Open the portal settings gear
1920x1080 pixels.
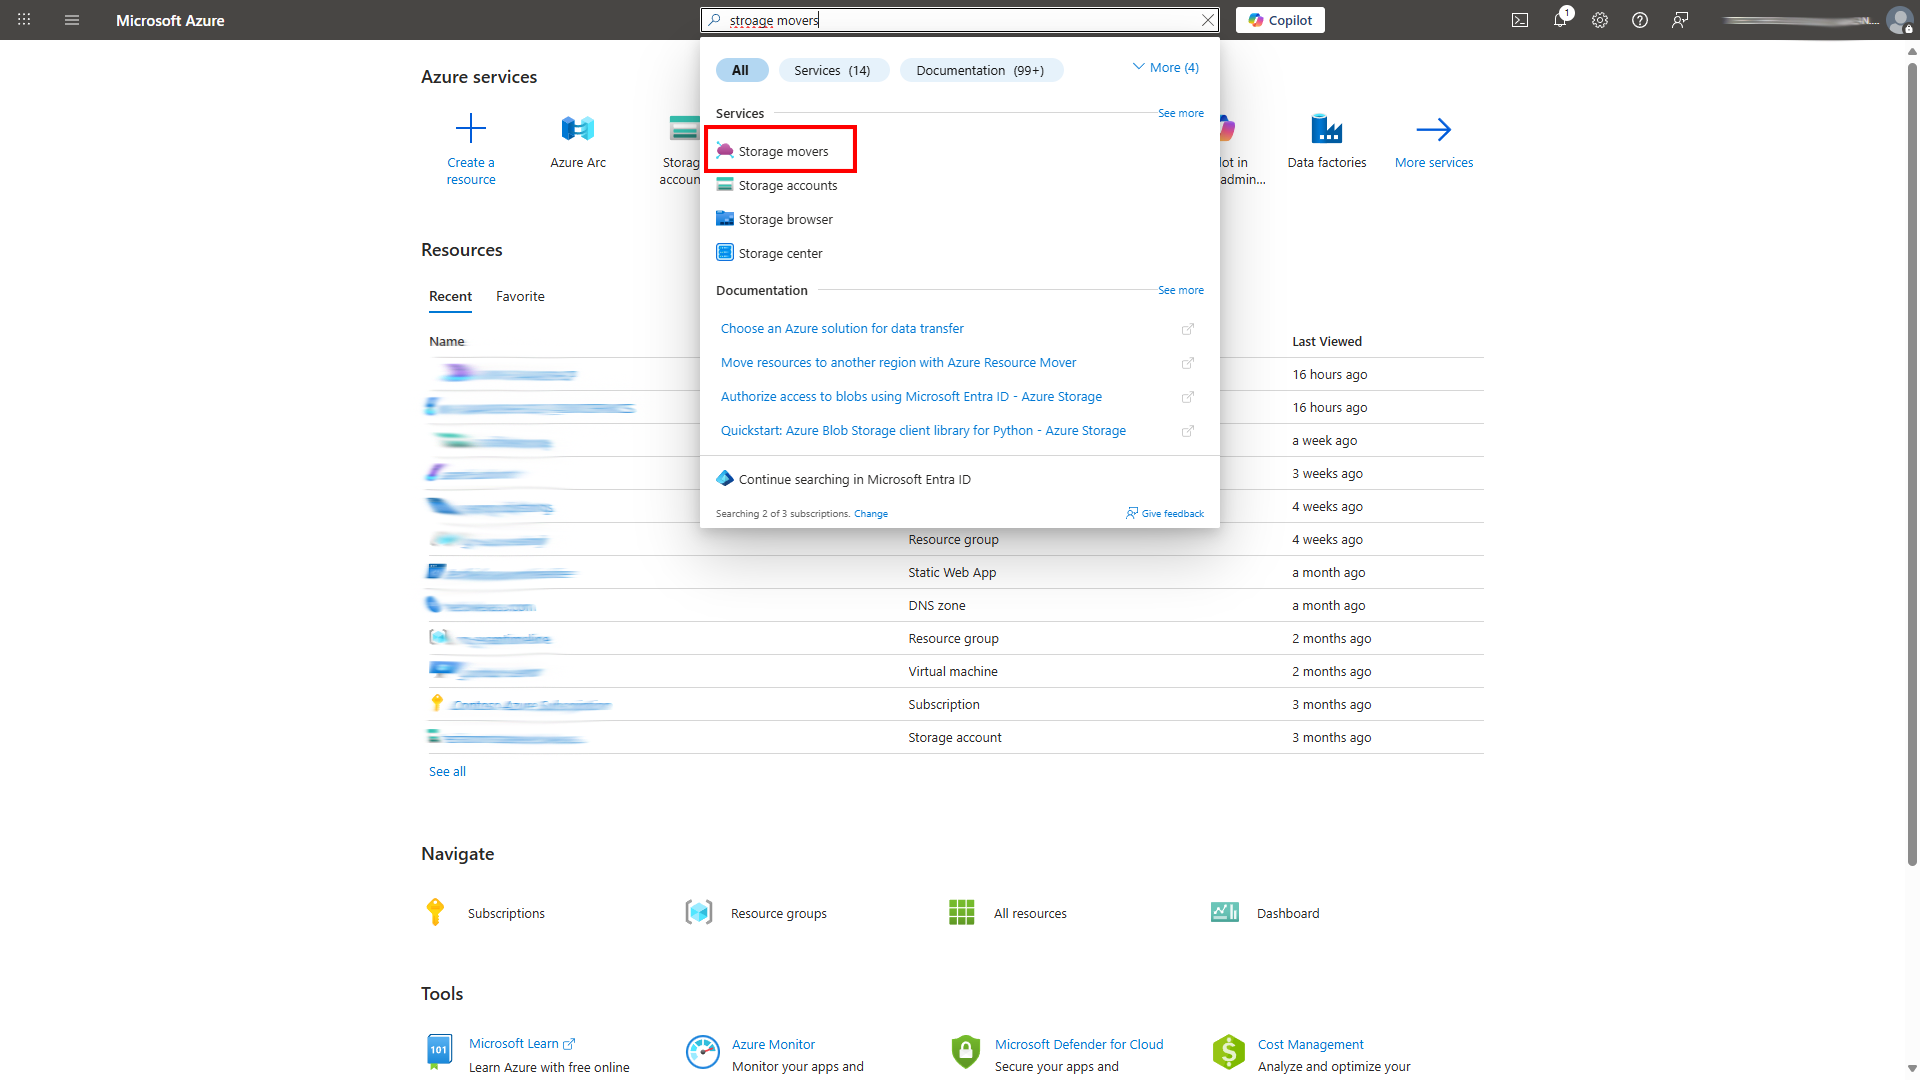pos(1600,20)
